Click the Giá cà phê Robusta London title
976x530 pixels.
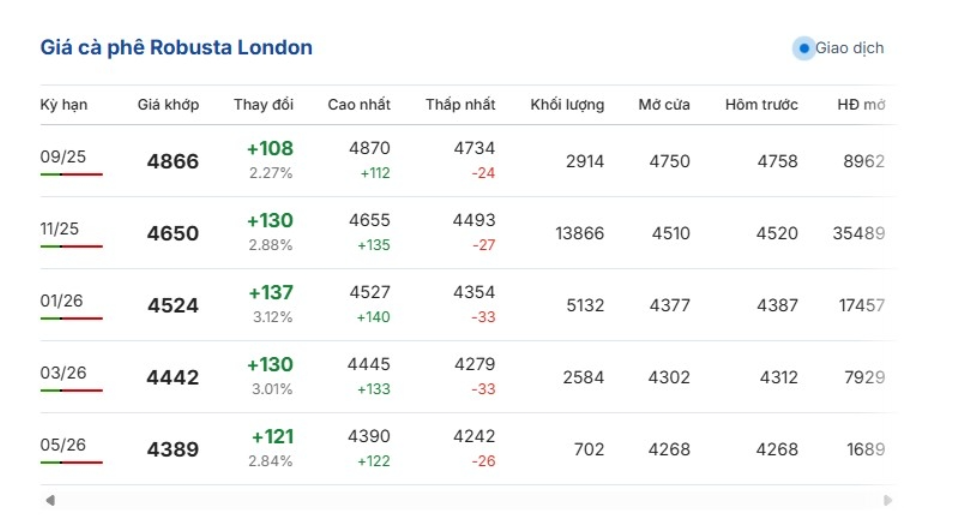(x=176, y=47)
